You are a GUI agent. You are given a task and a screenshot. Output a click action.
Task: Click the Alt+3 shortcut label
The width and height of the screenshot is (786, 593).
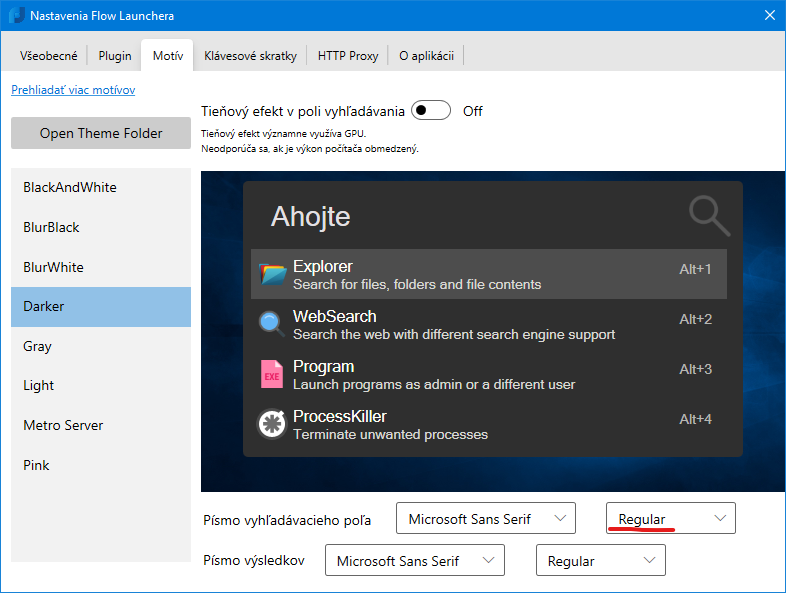tap(696, 369)
